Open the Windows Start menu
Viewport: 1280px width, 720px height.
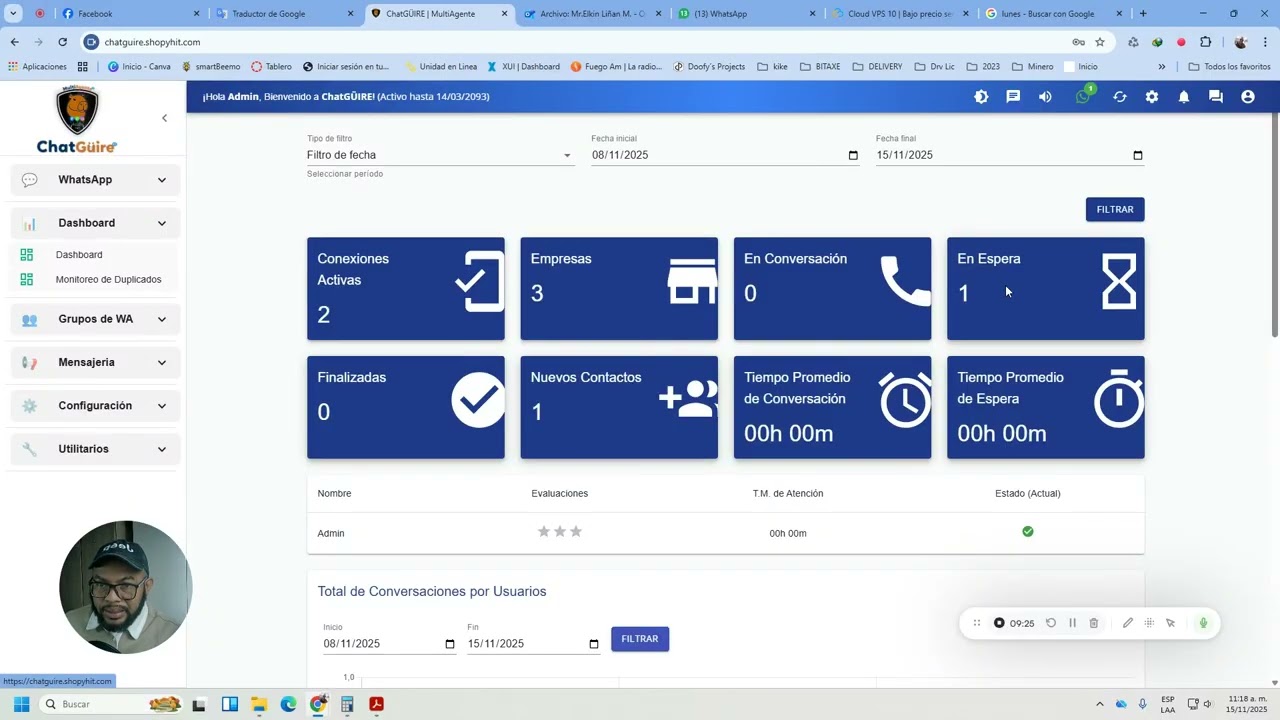coord(21,704)
